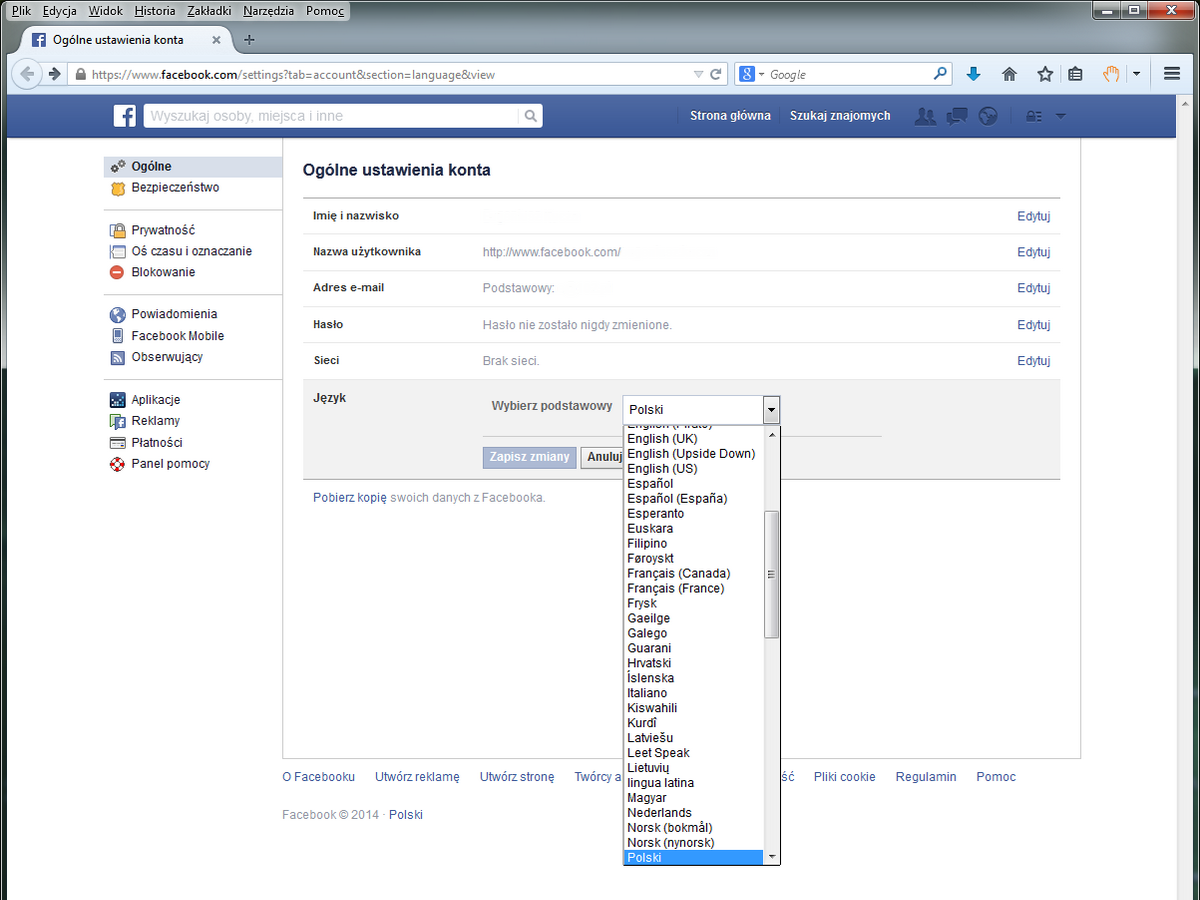Open the URL history dropdown arrow
This screenshot has height=900, width=1200.
pyautogui.click(x=698, y=74)
